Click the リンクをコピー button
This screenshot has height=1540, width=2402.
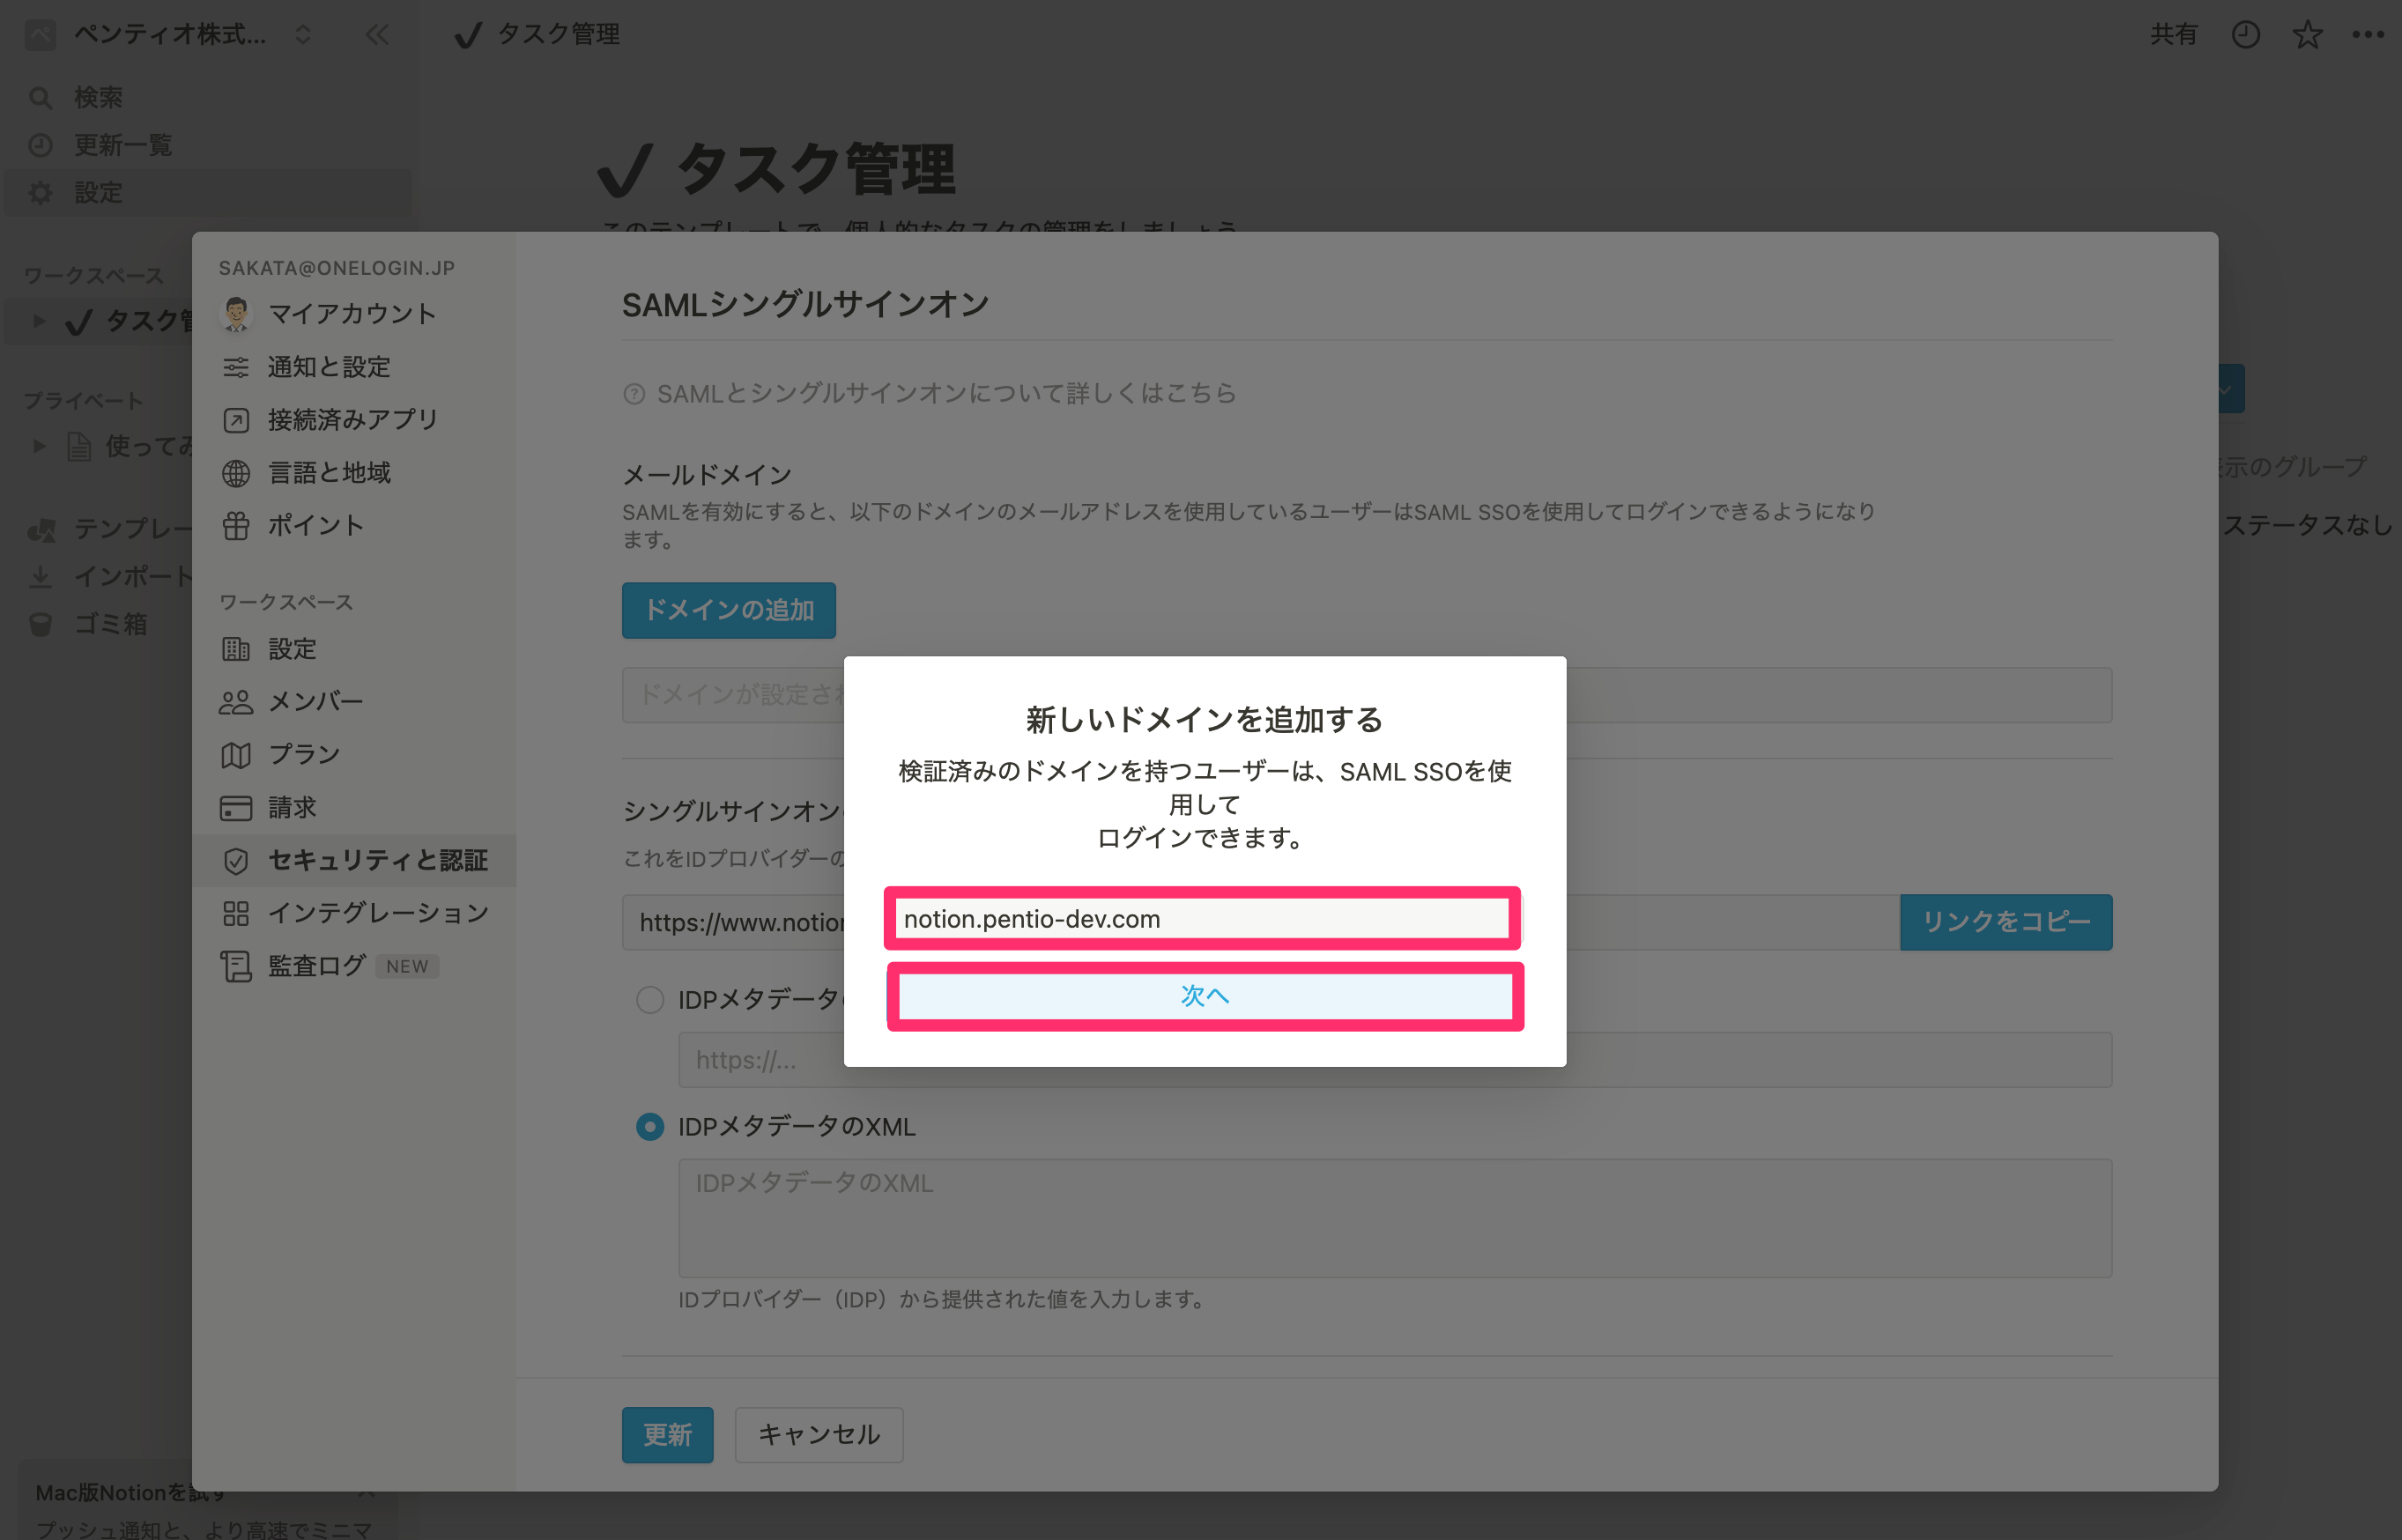coord(2006,922)
